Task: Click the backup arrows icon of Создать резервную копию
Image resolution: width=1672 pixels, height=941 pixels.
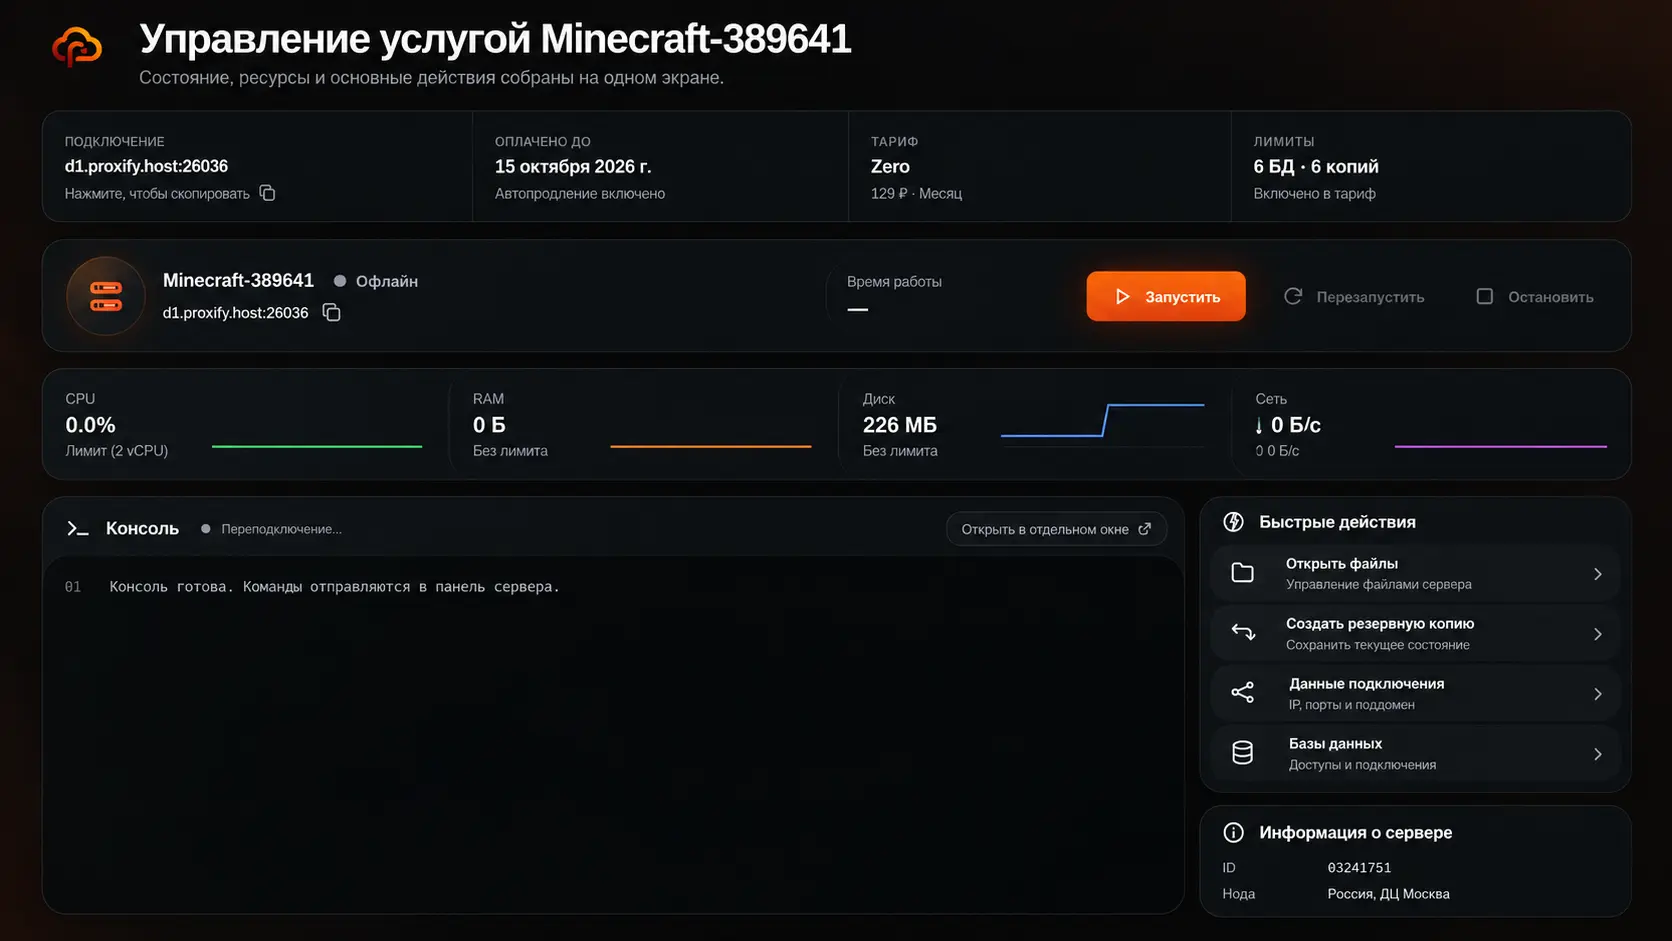Action: (x=1243, y=632)
